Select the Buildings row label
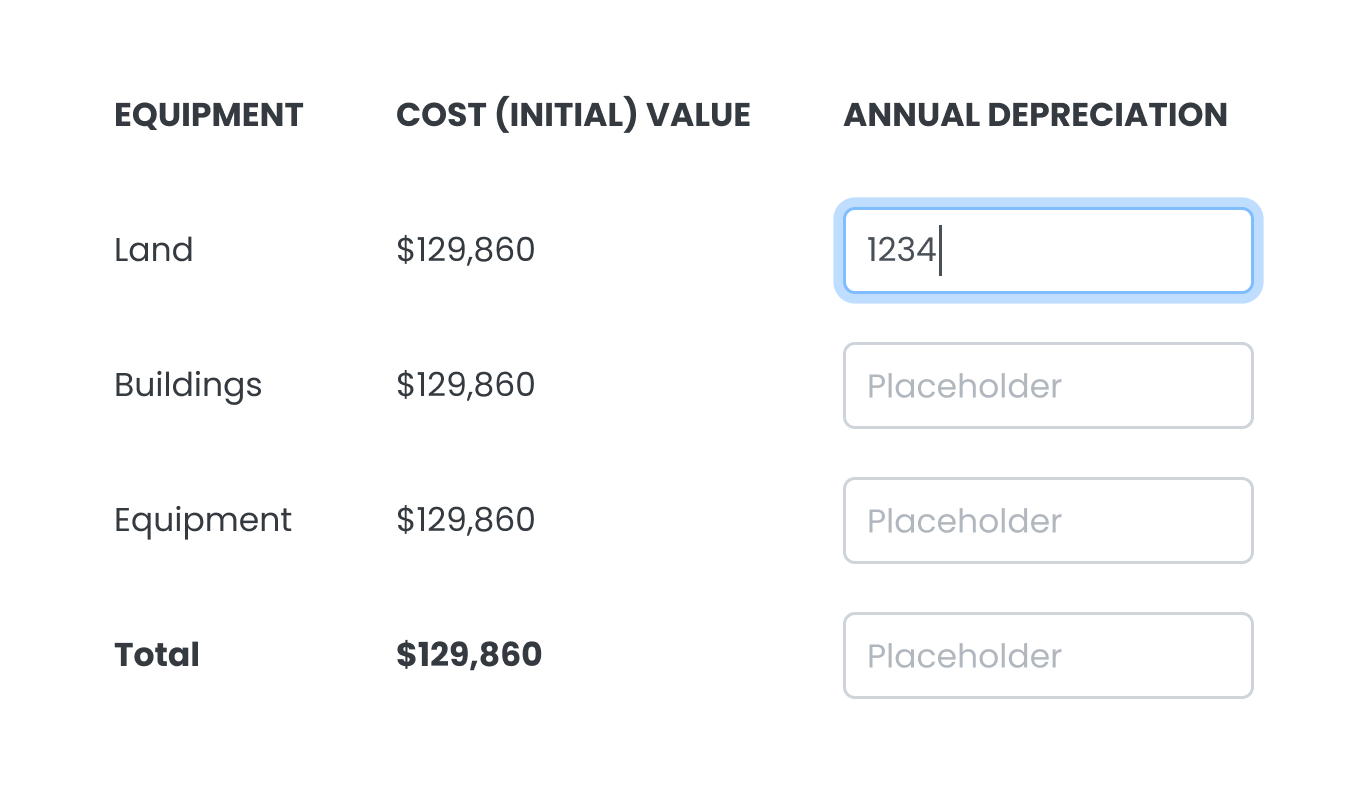Viewport: 1356px width, 804px height. pyautogui.click(x=188, y=386)
